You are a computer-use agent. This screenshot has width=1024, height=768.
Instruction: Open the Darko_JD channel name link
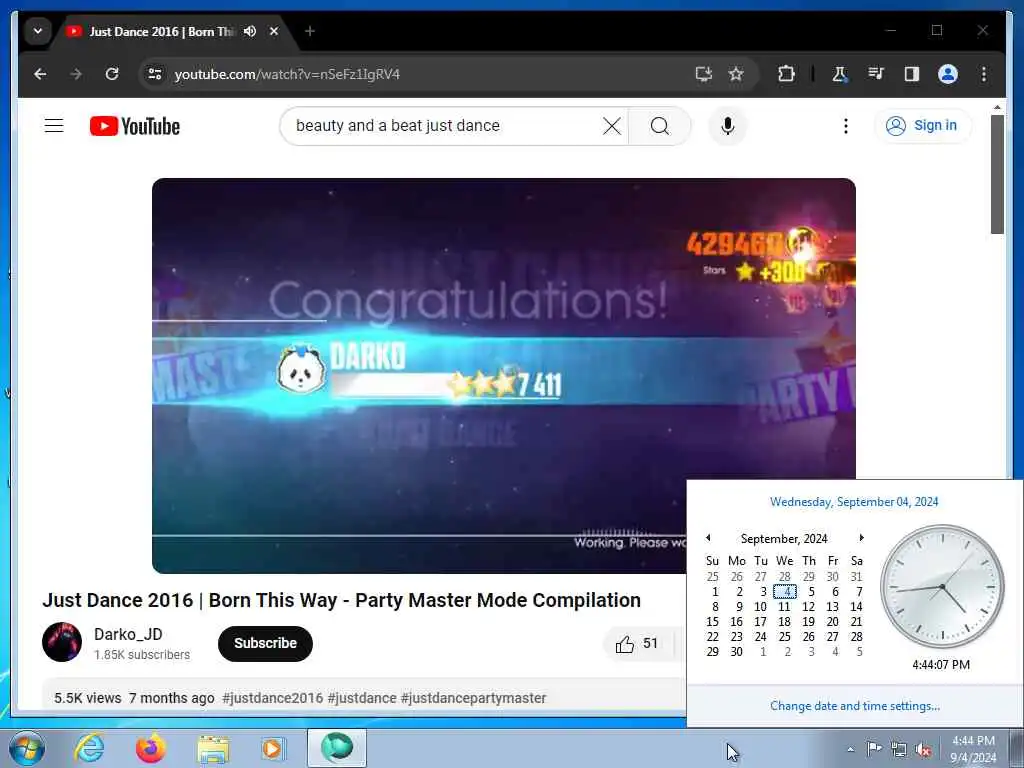pyautogui.click(x=128, y=634)
